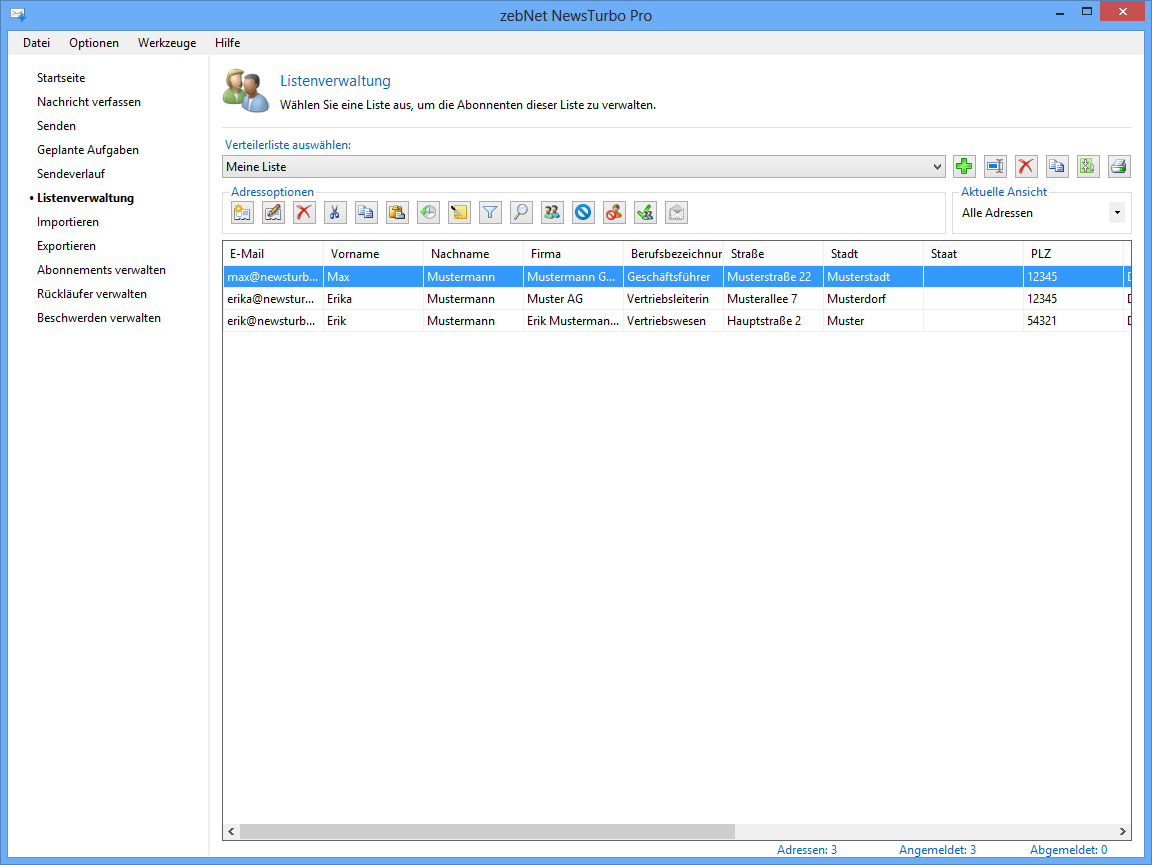Sort by the Staat column header
This screenshot has width=1152, height=865.
click(x=973, y=254)
